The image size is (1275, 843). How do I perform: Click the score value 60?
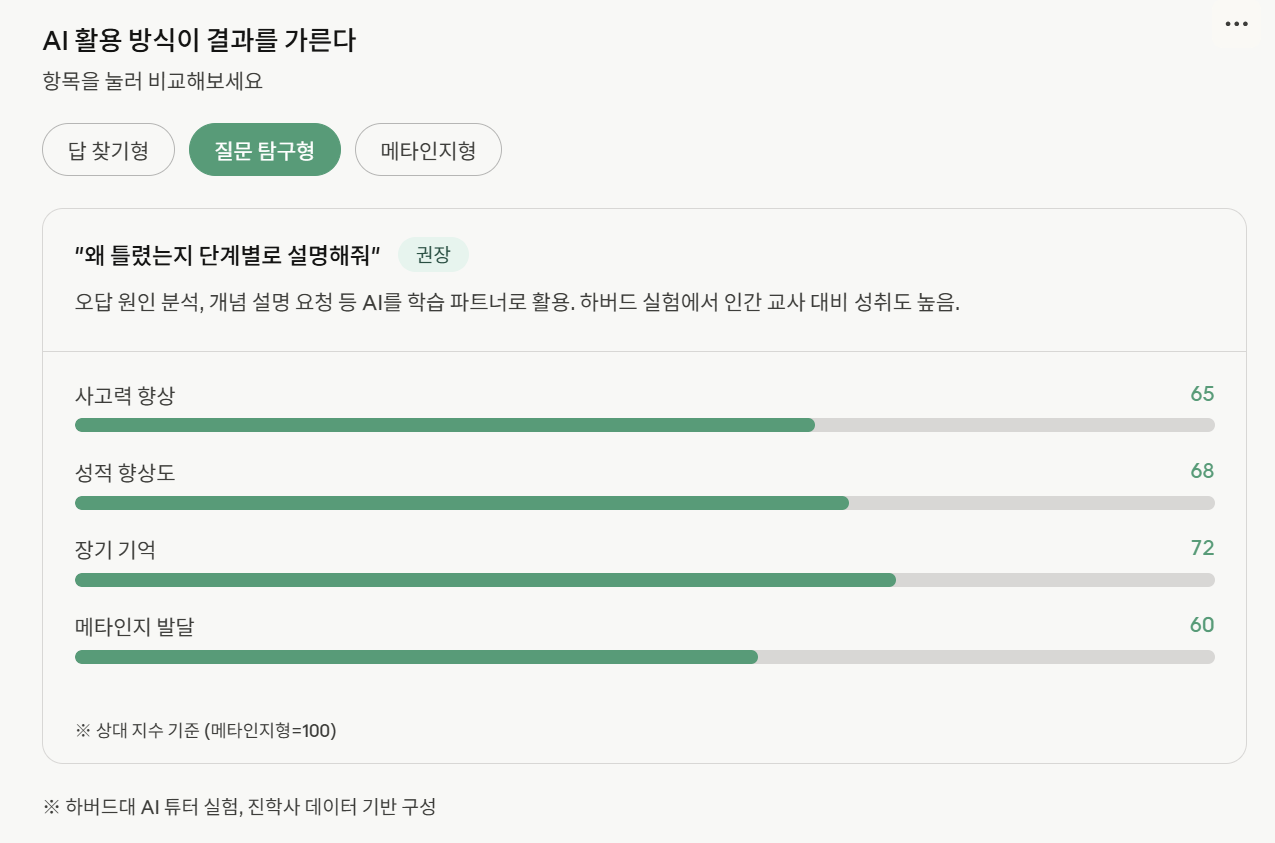pyautogui.click(x=1202, y=625)
